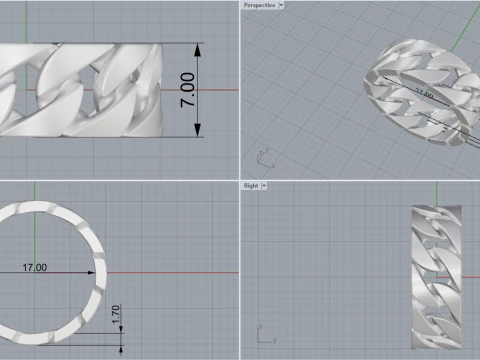Click the ring model in Perspective viewport
This screenshot has height=360, width=480.
tap(422, 92)
